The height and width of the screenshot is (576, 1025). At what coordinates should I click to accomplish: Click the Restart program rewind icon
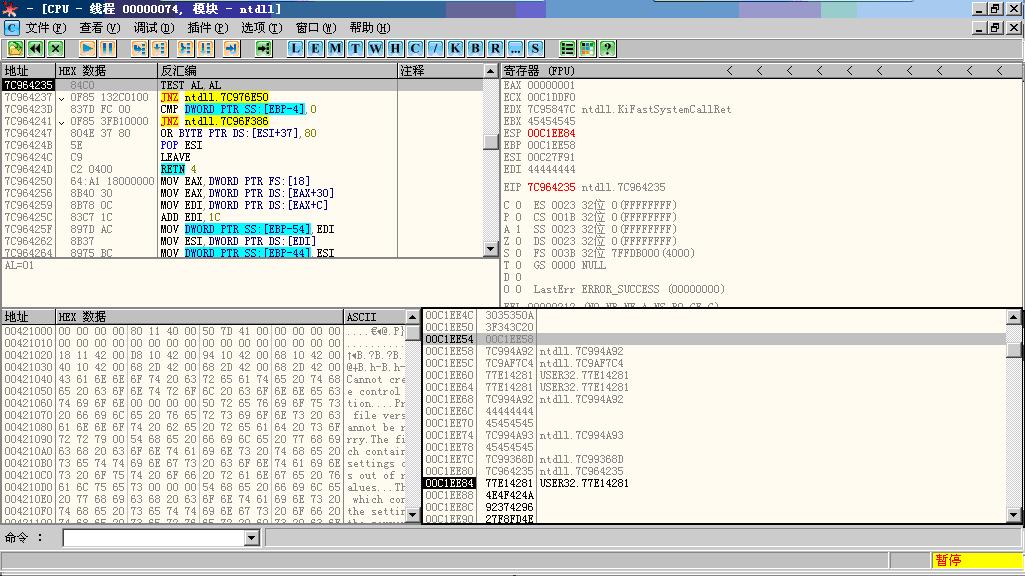point(35,48)
